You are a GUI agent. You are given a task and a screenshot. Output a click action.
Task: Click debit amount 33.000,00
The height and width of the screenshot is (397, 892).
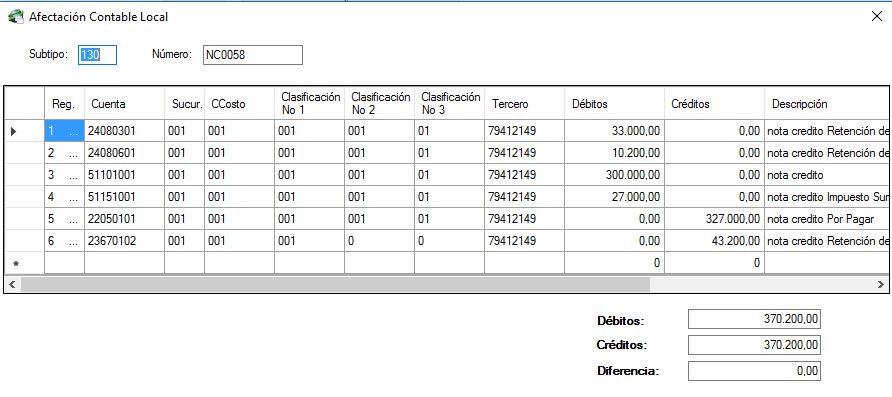pos(614,131)
